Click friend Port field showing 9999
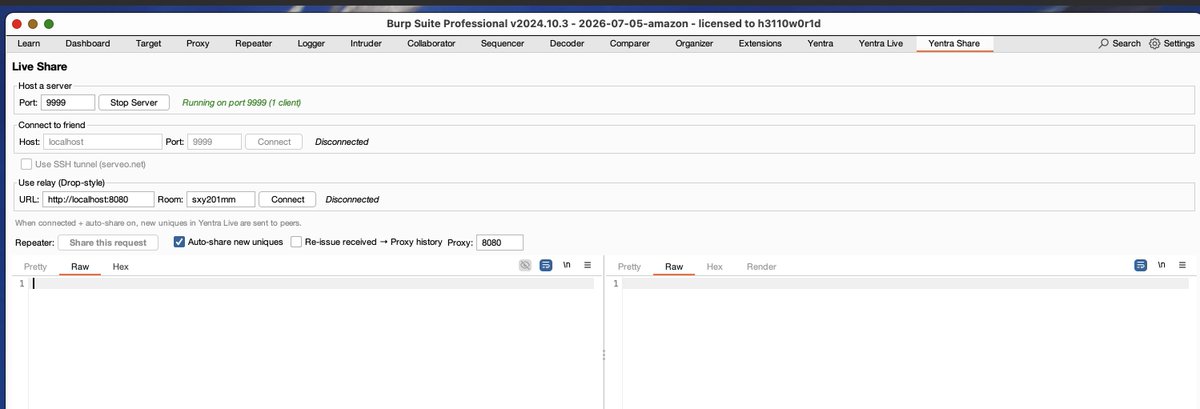This screenshot has width=1200, height=409. coord(213,141)
